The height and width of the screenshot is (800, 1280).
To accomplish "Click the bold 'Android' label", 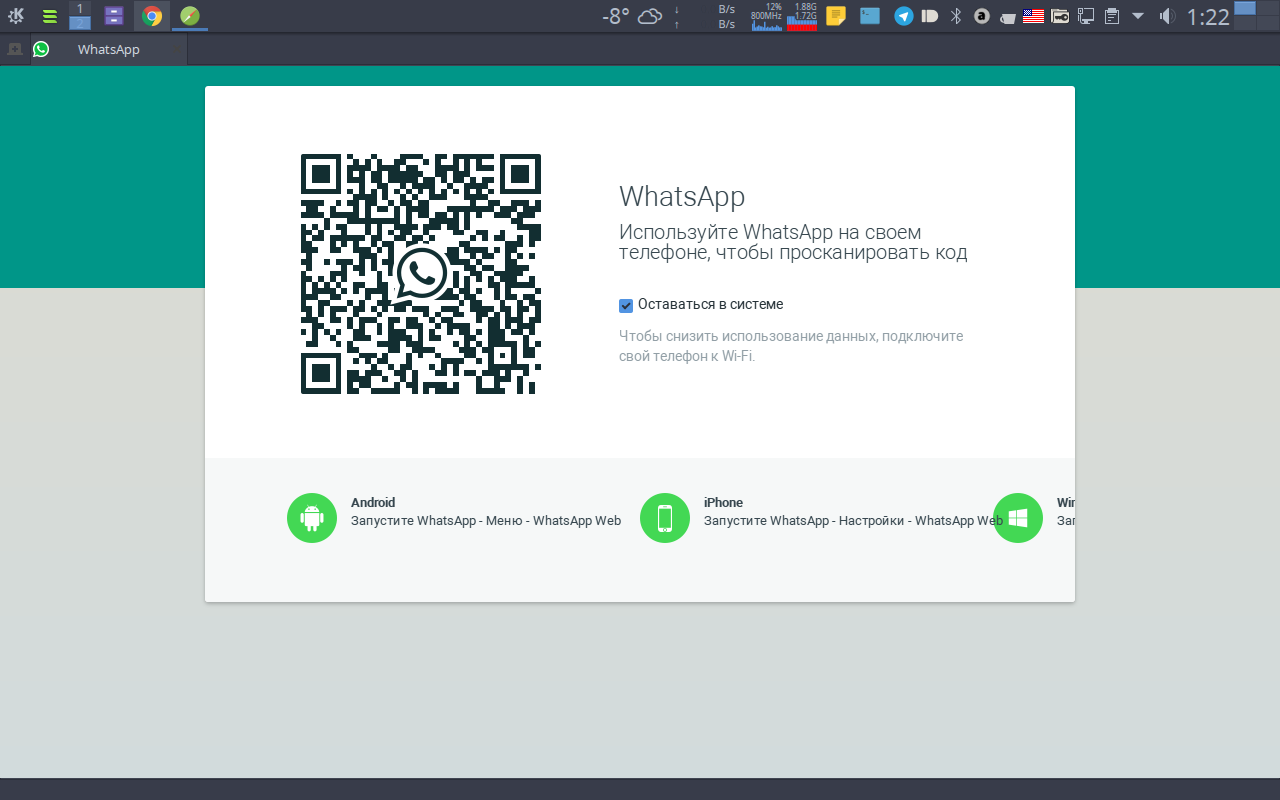I will (x=373, y=503).
